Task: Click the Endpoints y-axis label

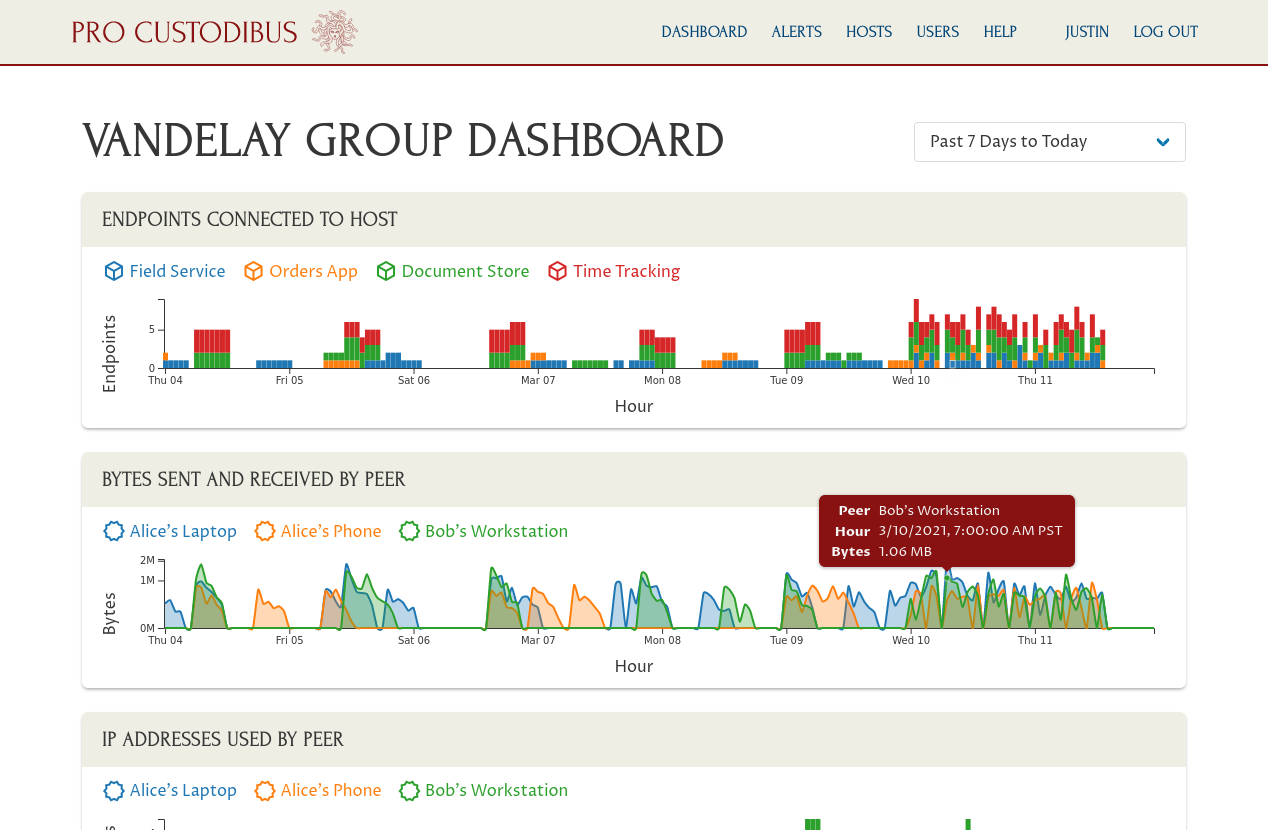Action: pos(109,354)
